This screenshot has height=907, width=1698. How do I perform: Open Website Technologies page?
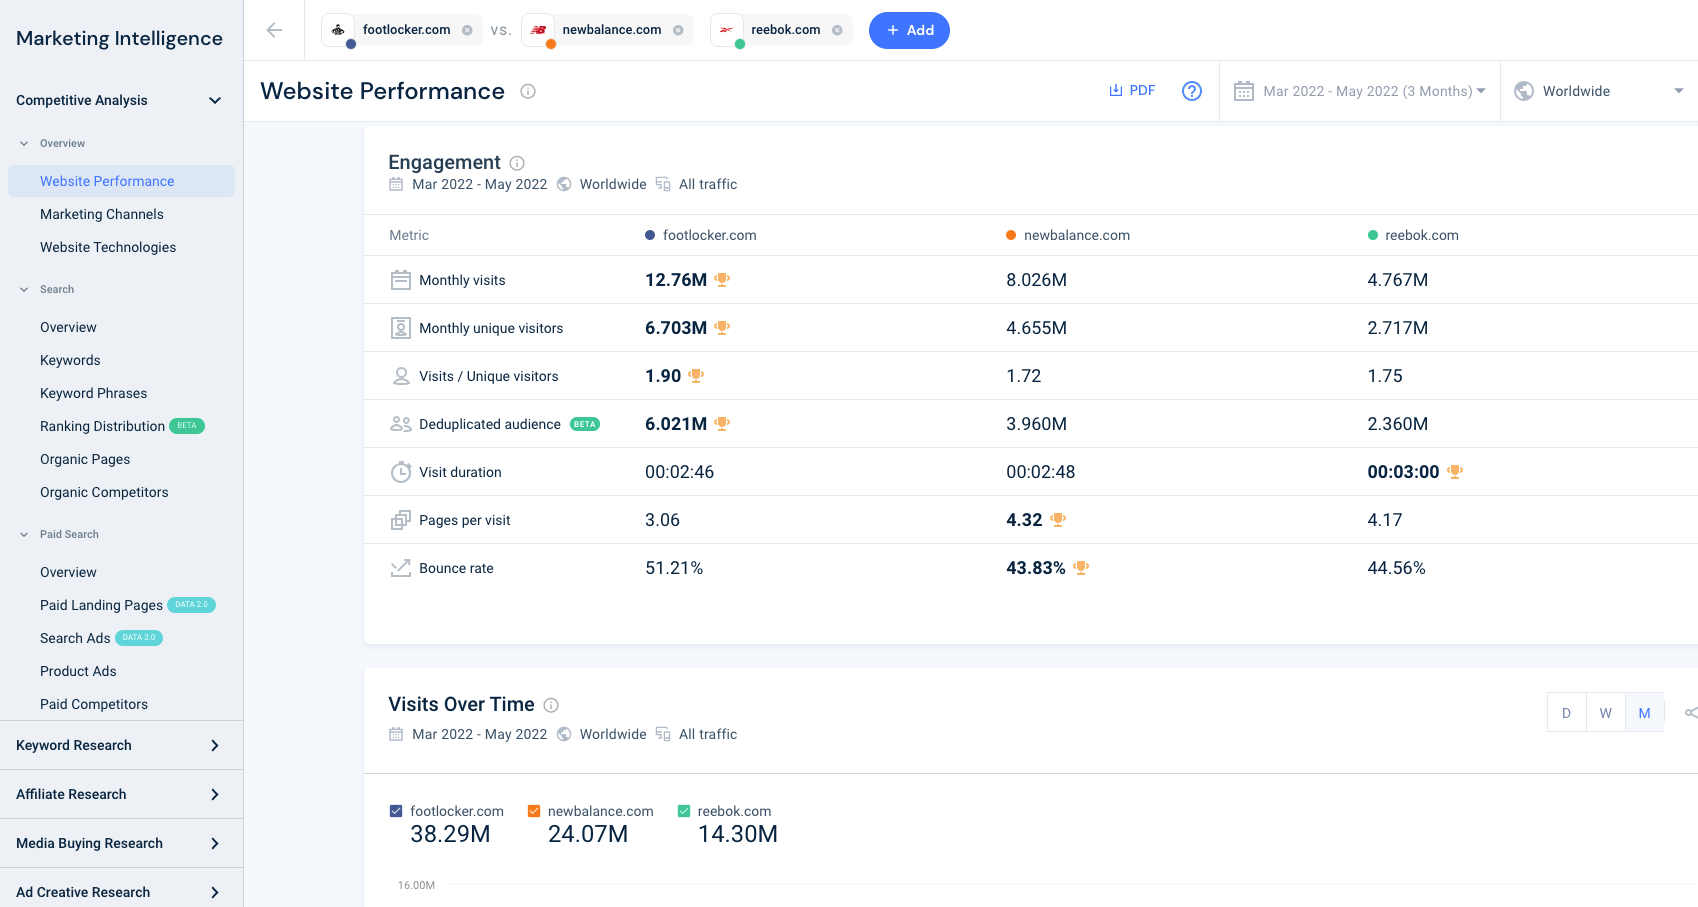(x=108, y=247)
